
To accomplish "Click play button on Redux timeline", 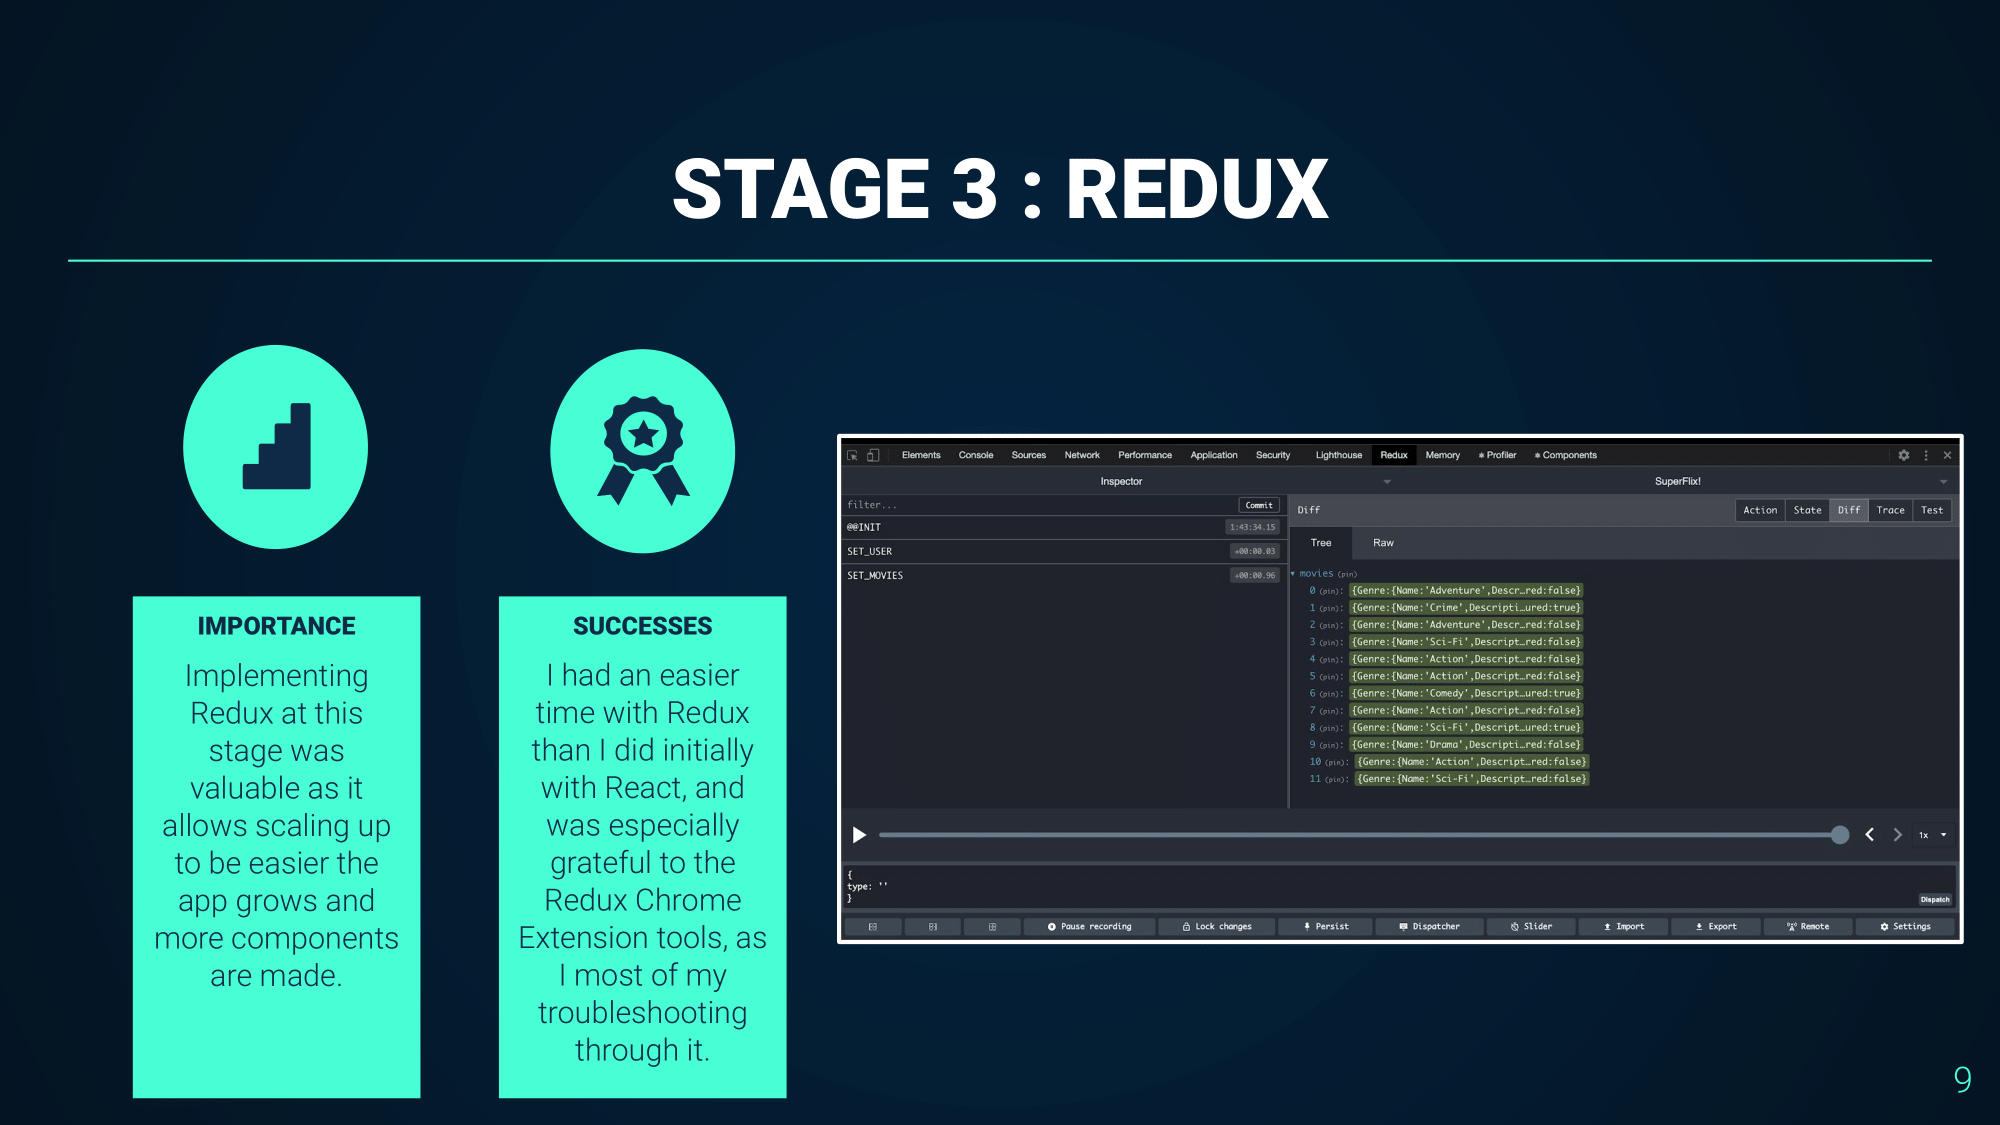I will point(859,834).
